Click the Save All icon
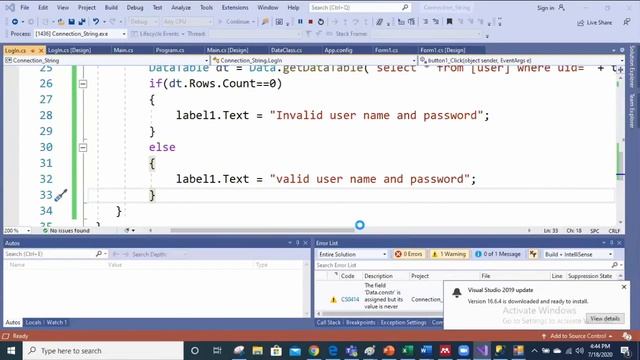640x360 pixels. pyautogui.click(x=82, y=22)
